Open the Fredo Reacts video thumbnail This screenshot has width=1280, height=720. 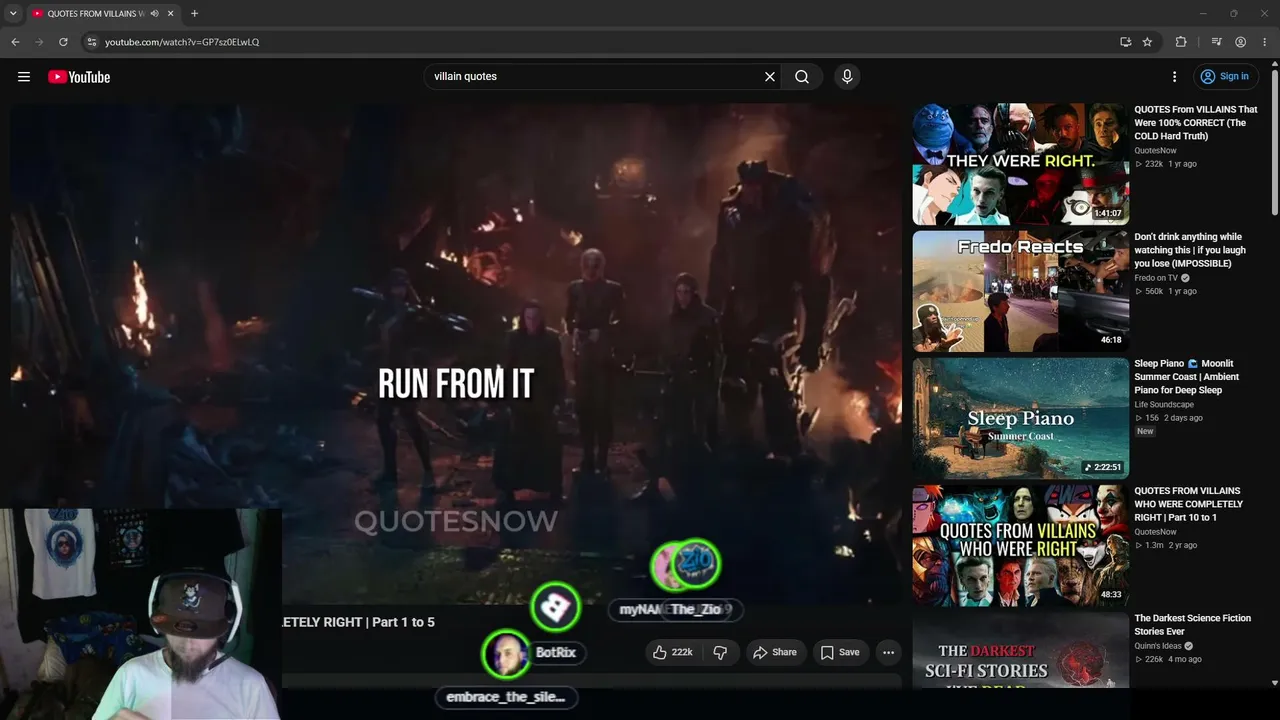coord(1020,291)
